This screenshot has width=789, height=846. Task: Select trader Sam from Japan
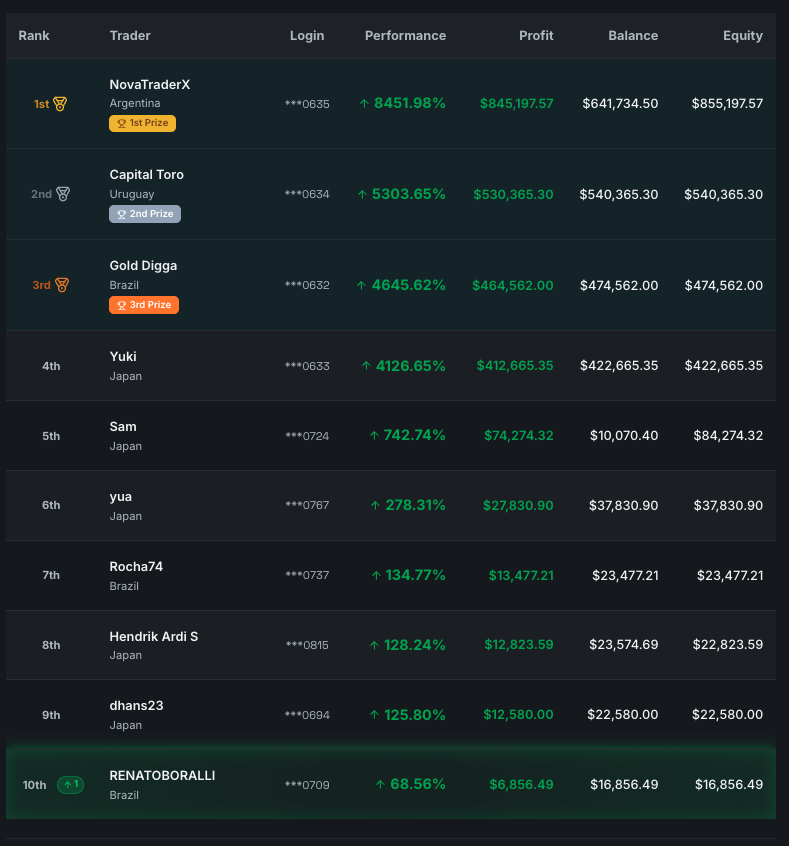(123, 427)
